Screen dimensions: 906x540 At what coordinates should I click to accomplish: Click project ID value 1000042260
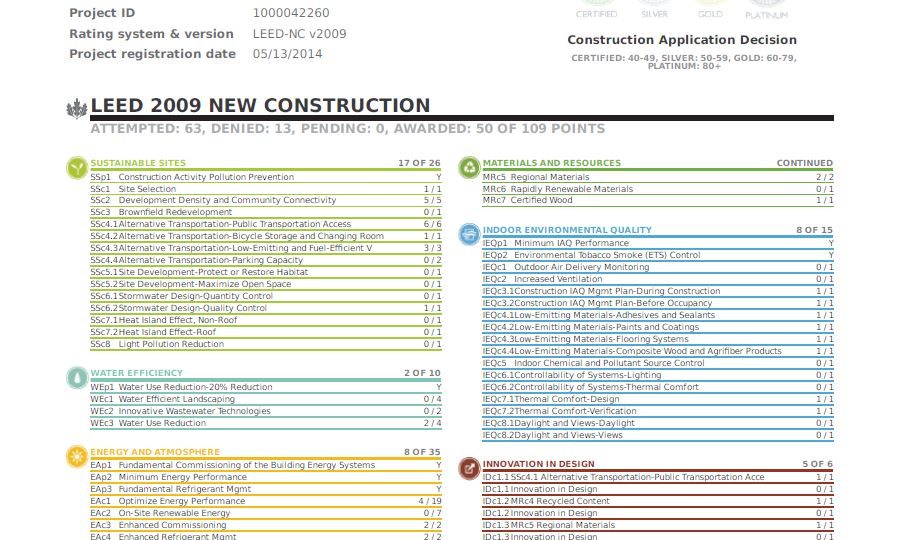click(291, 13)
